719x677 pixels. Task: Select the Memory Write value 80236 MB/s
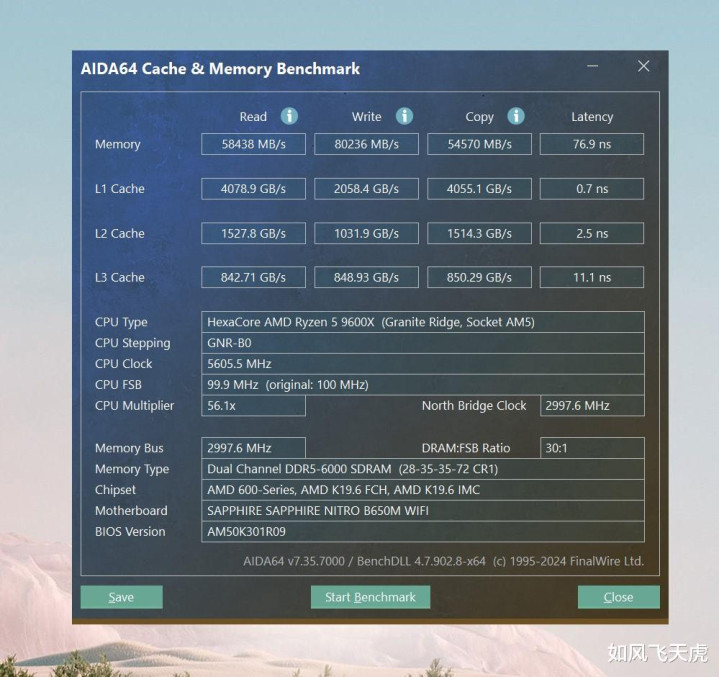[366, 144]
